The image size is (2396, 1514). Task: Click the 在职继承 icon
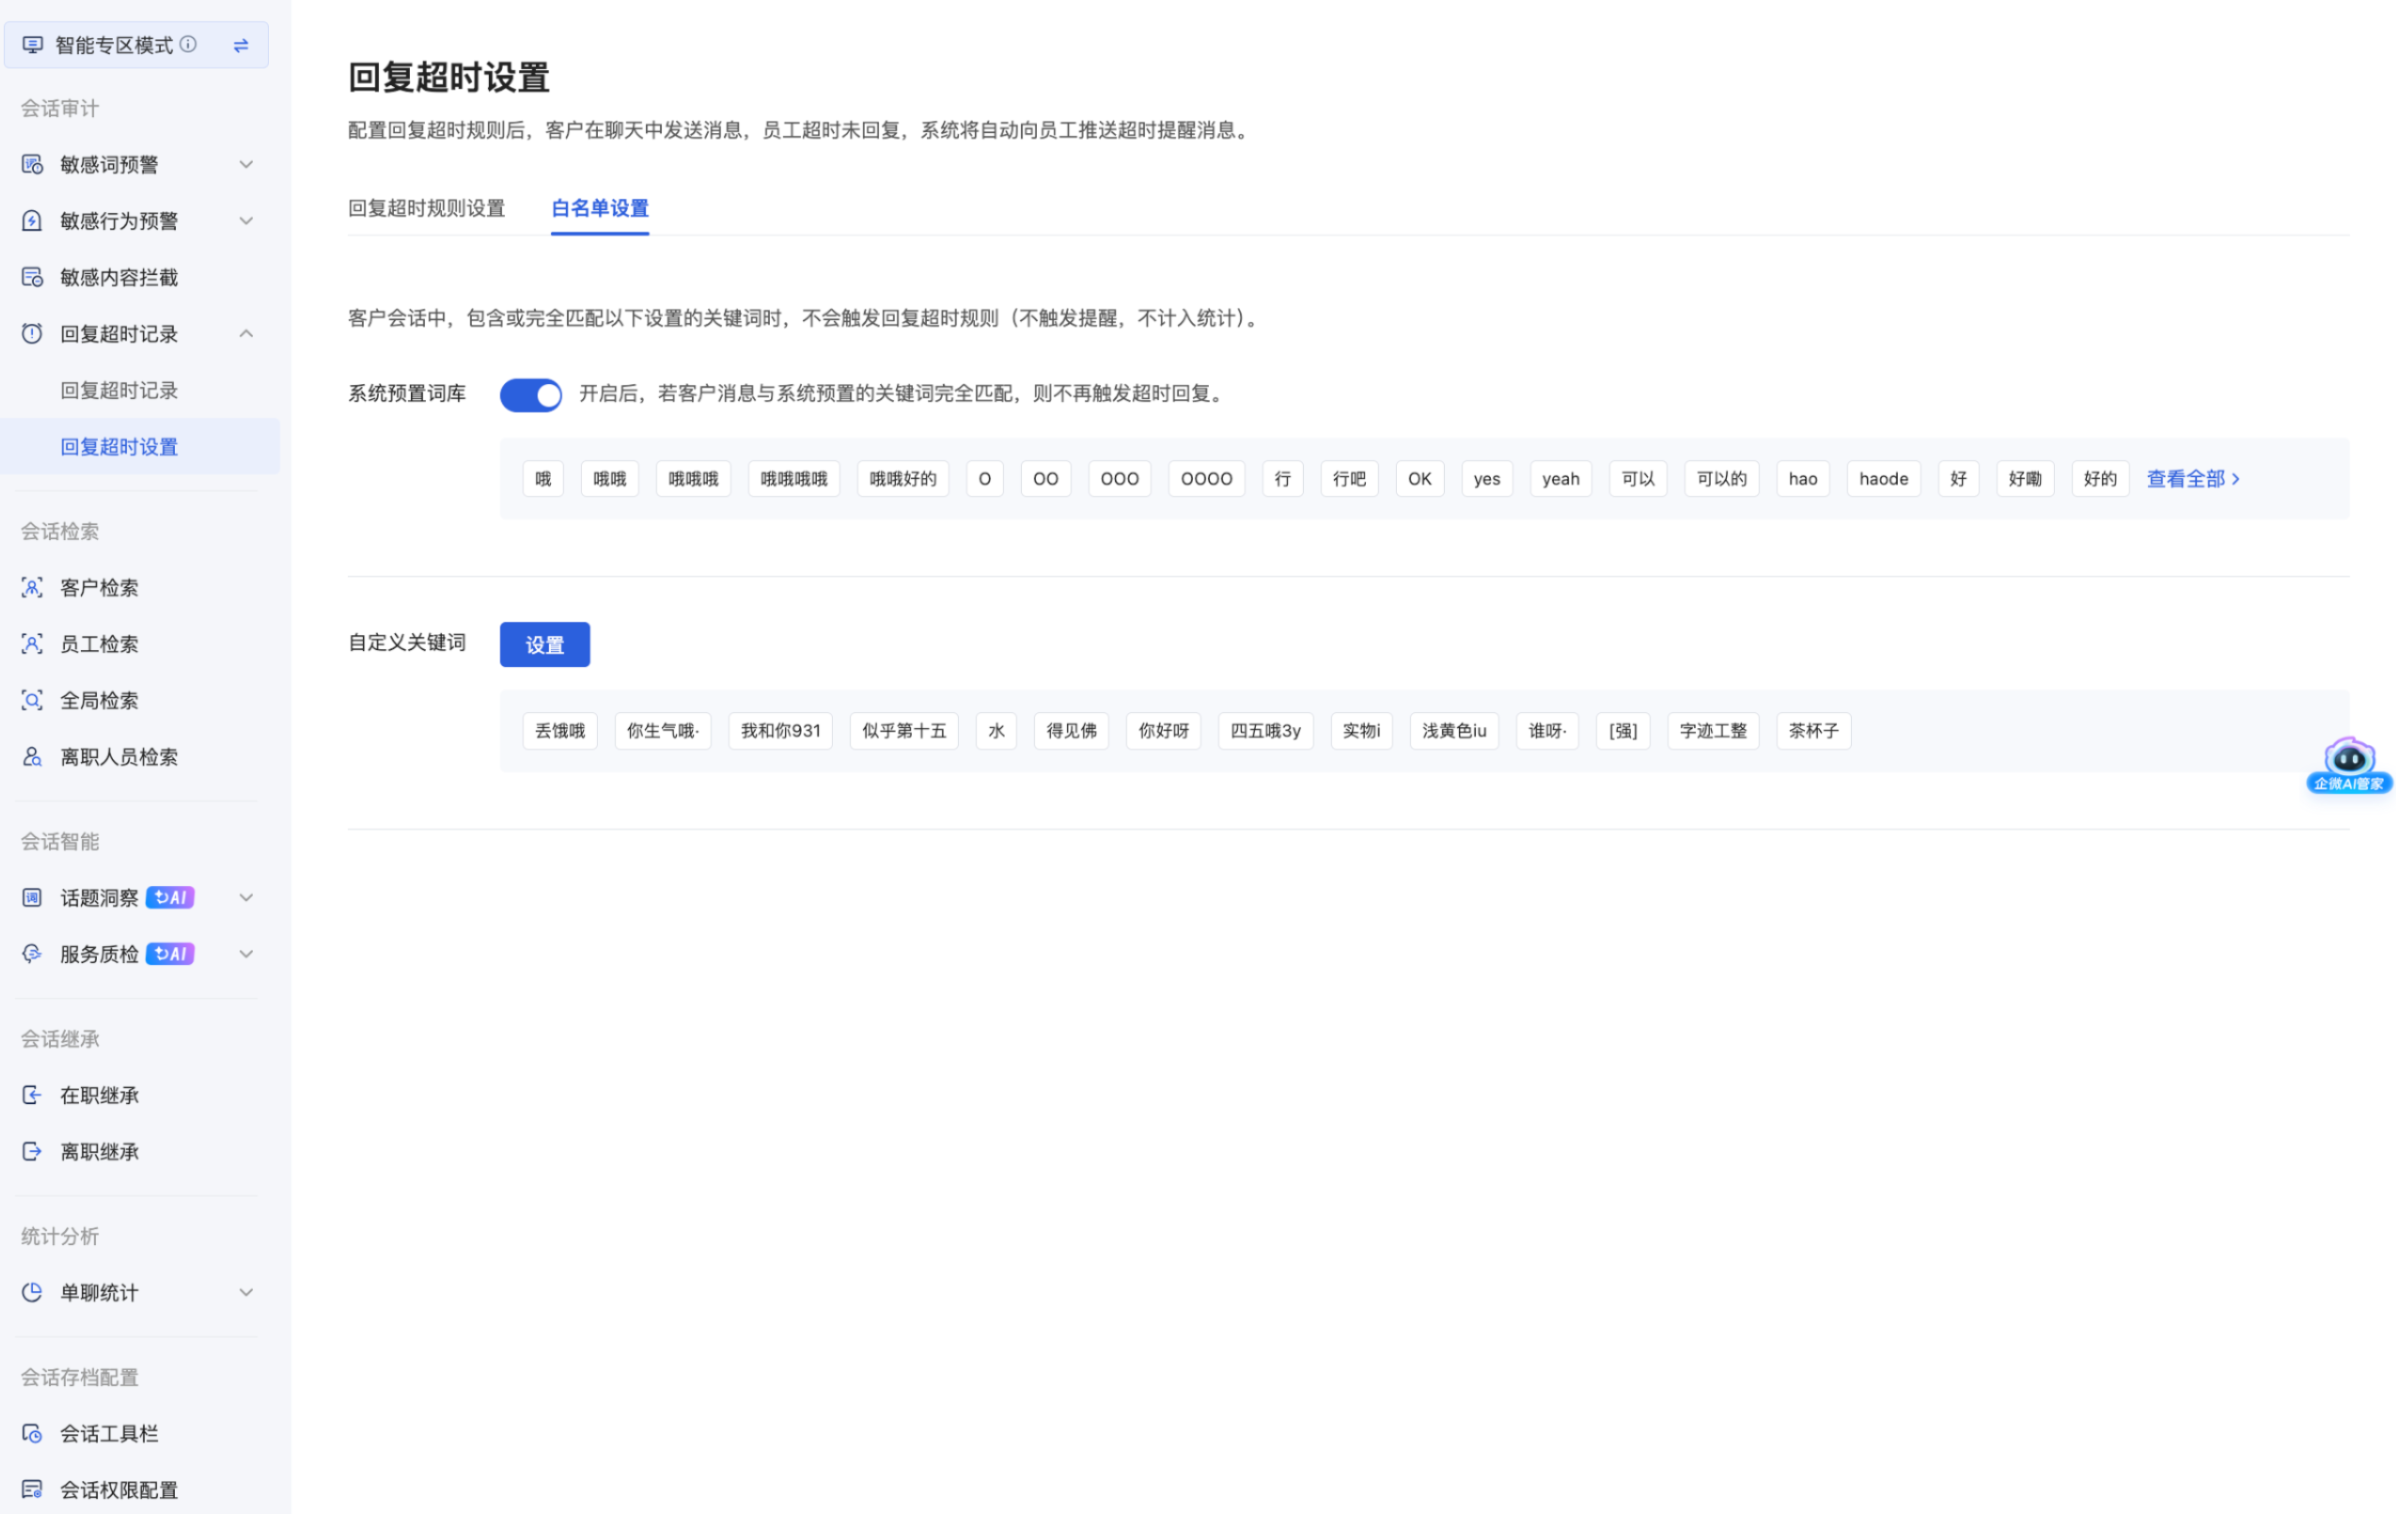(x=32, y=1095)
